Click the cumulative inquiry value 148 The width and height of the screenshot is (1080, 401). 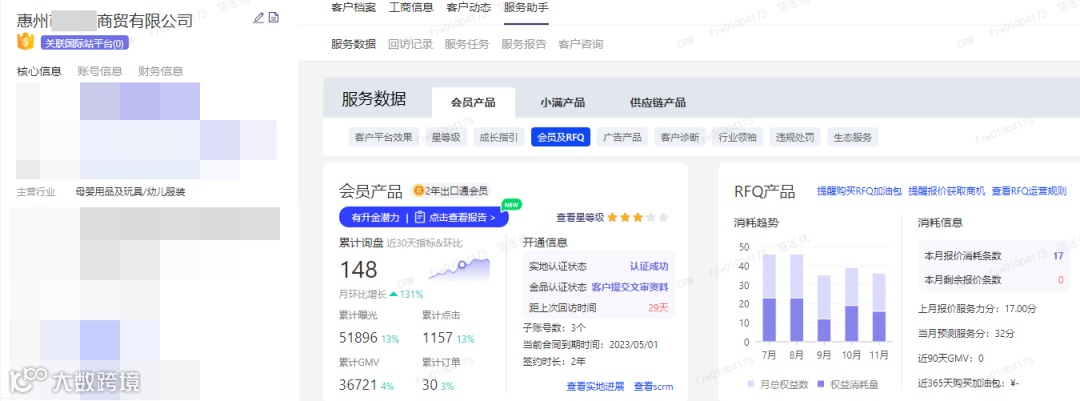coord(359,269)
